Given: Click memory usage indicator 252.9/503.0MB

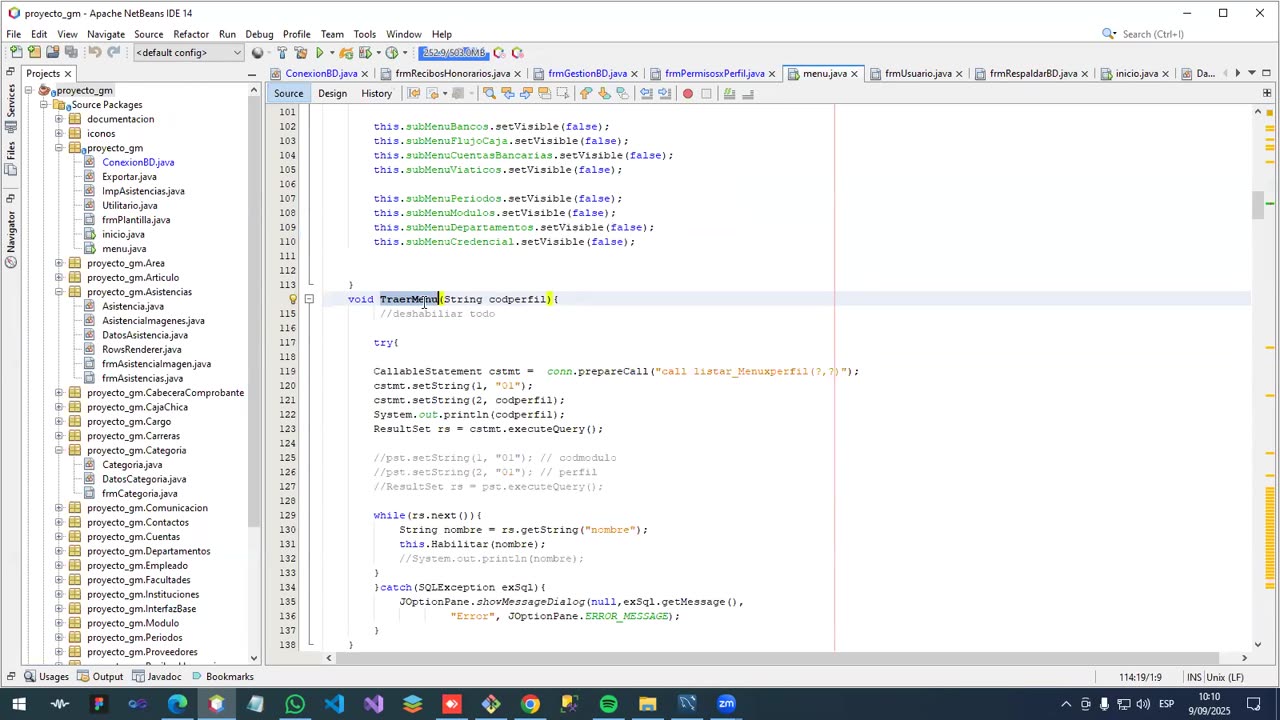Looking at the screenshot, I should [x=453, y=52].
